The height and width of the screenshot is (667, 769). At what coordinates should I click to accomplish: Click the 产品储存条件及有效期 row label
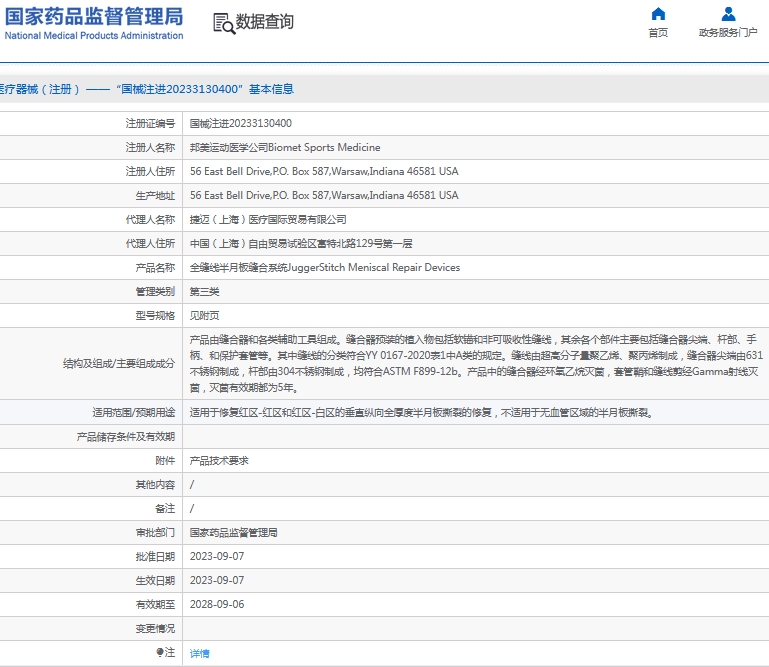[x=126, y=437]
